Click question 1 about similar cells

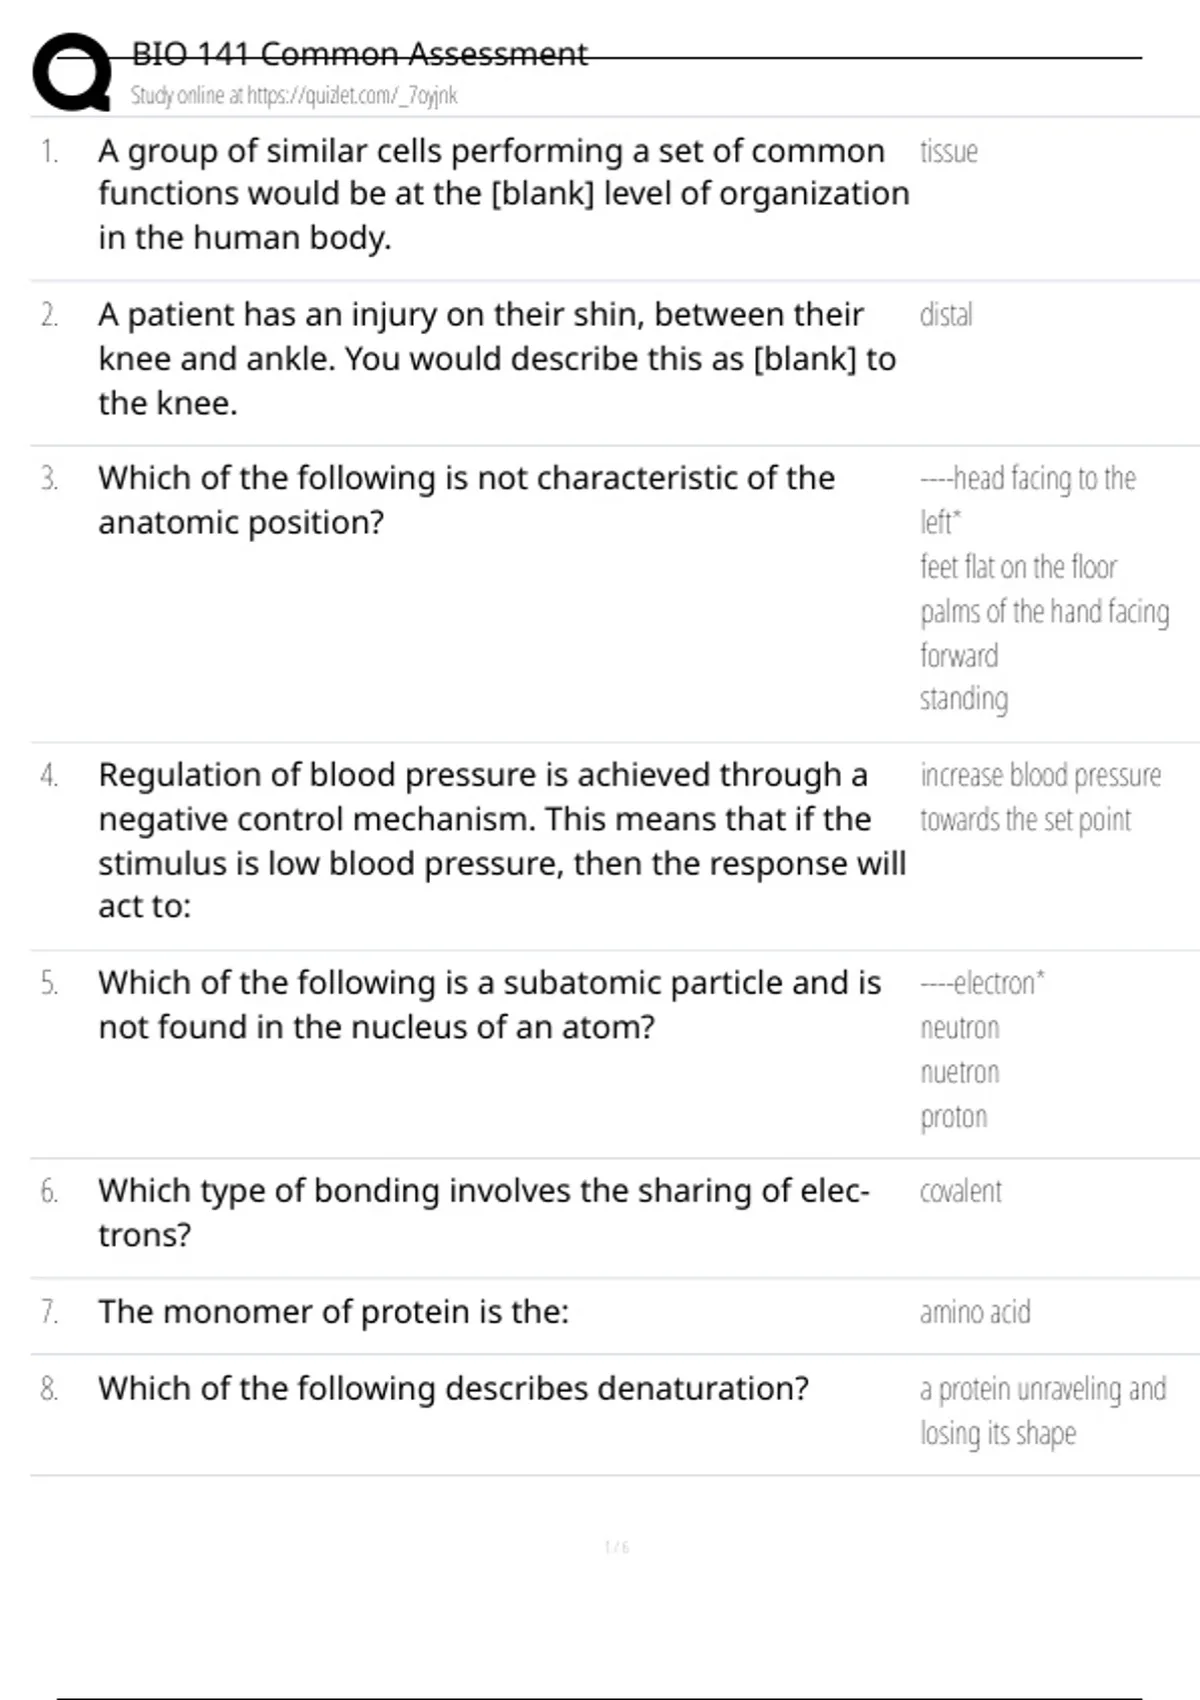[503, 194]
